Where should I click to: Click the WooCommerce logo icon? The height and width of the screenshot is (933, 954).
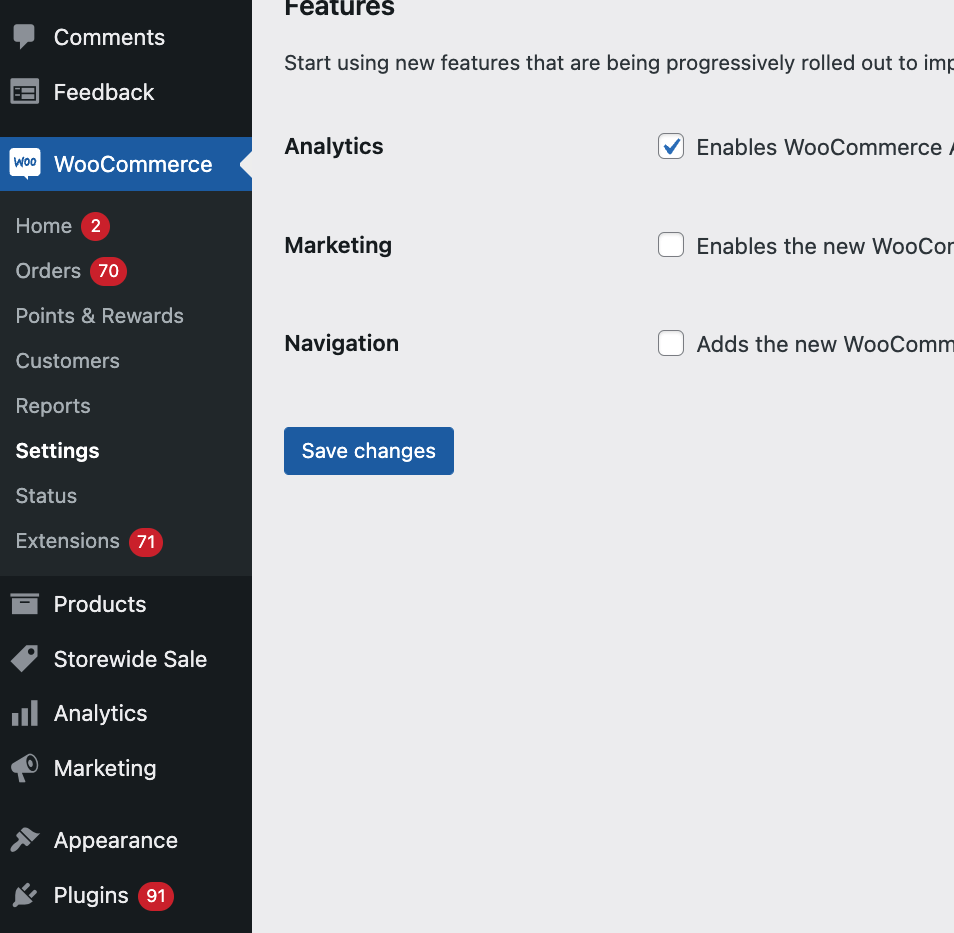point(25,163)
